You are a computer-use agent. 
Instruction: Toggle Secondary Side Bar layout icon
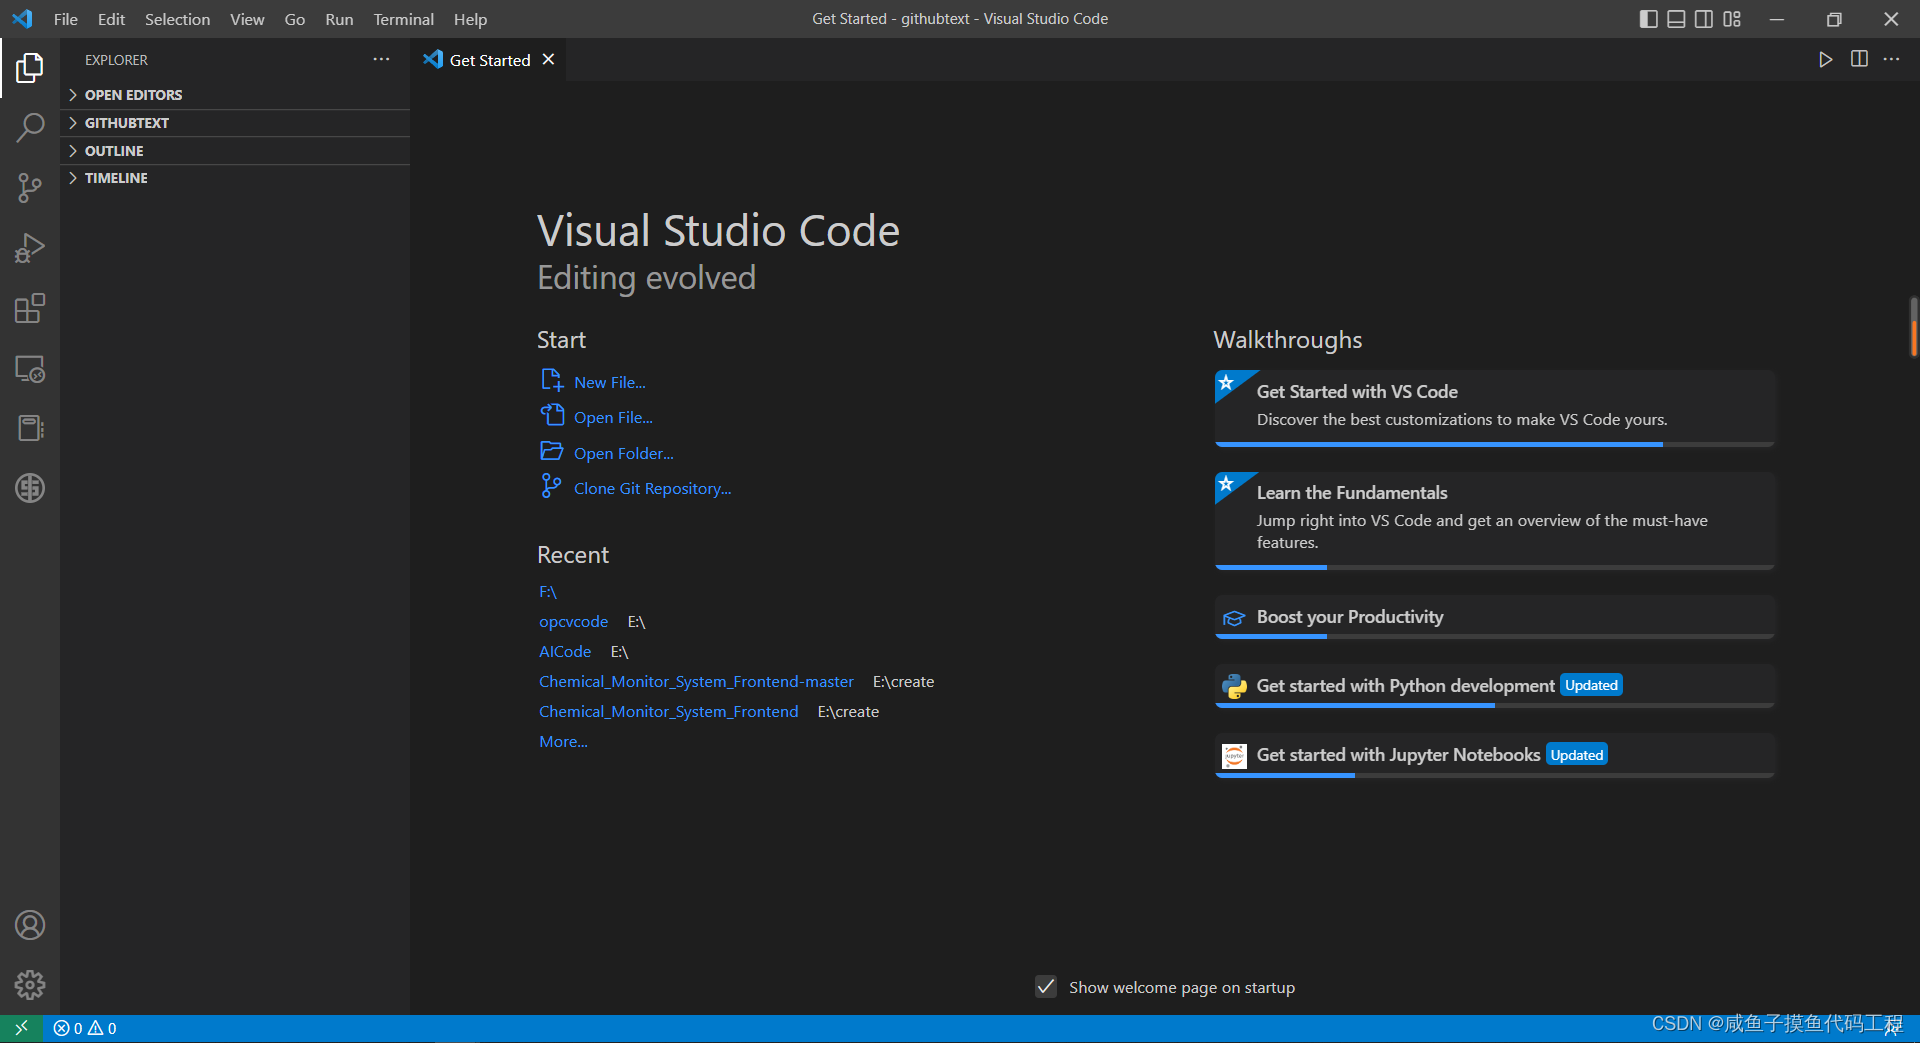pos(1704,19)
